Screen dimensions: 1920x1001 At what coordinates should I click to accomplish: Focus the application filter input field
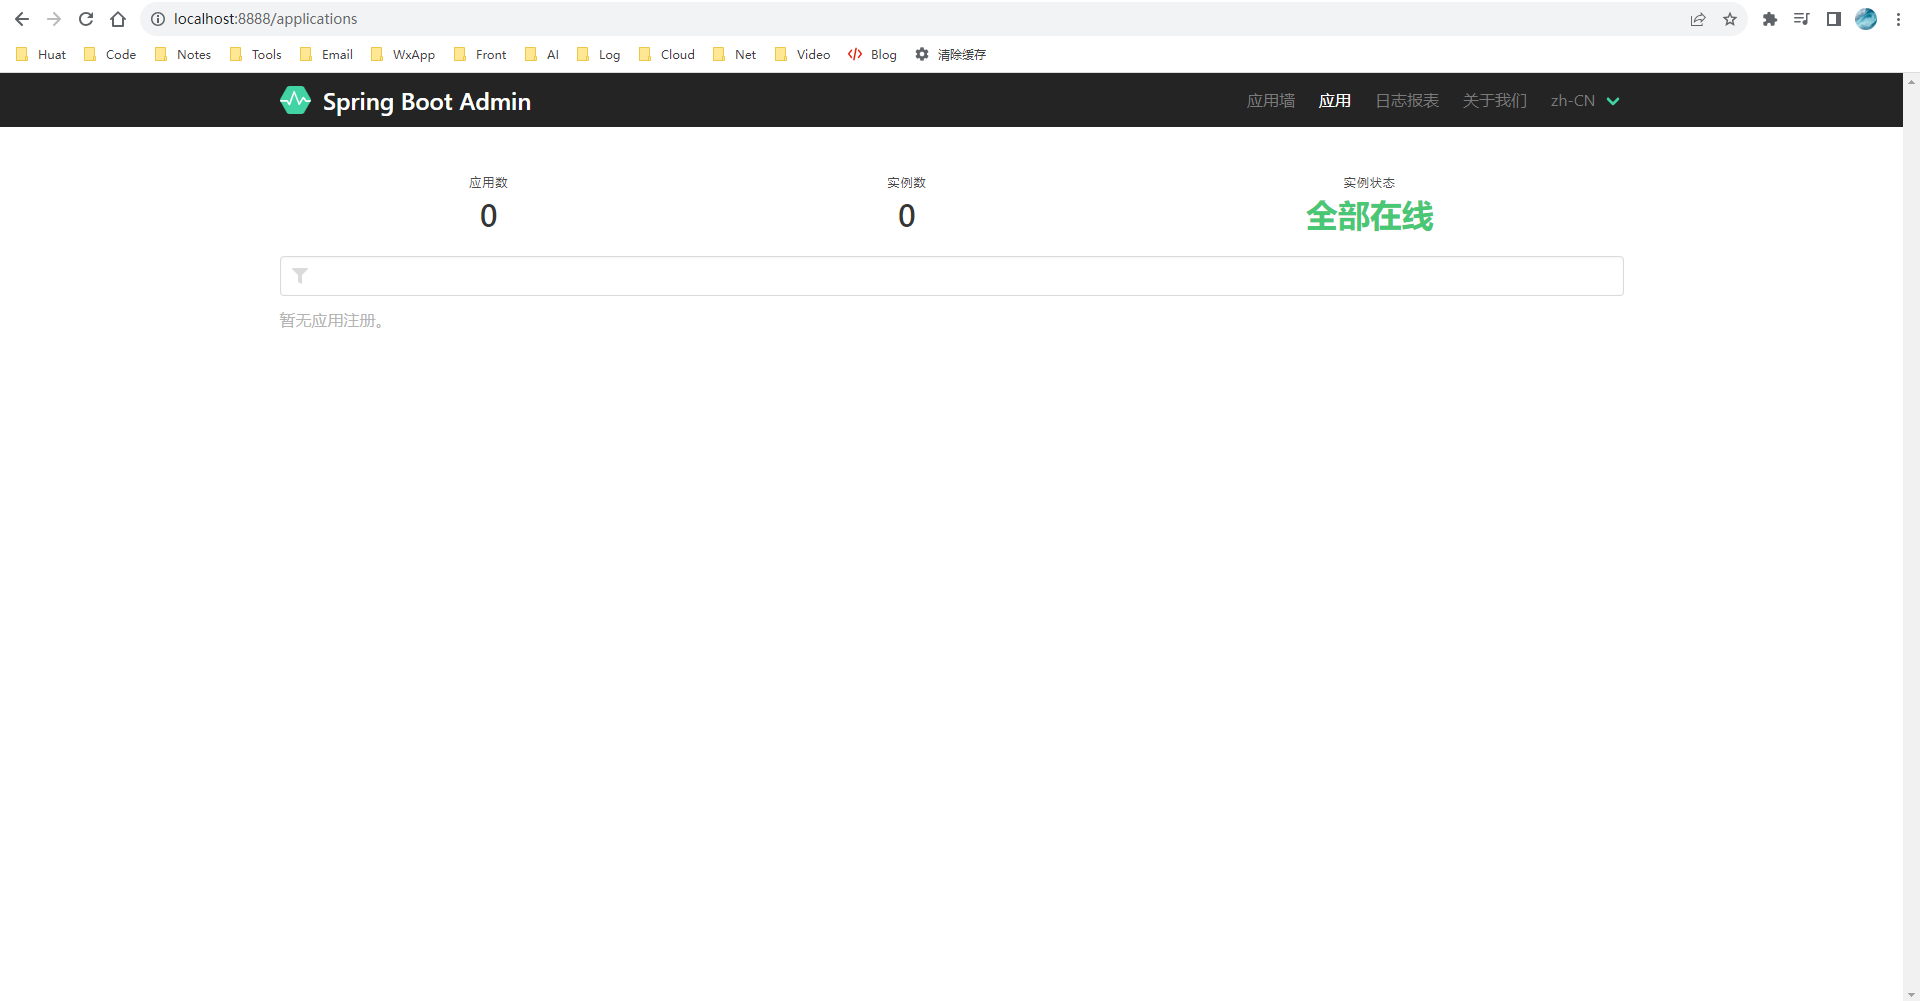coord(960,276)
